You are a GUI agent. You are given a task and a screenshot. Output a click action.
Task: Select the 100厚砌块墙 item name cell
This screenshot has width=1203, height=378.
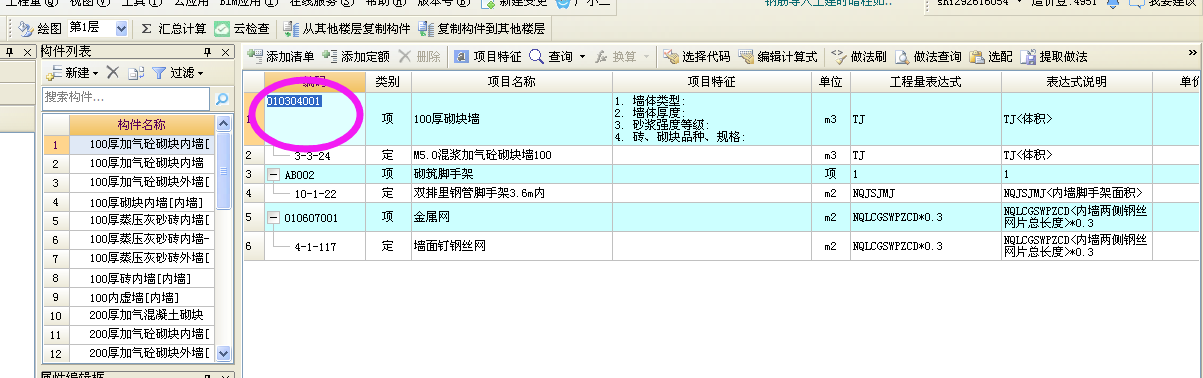tap(511, 119)
